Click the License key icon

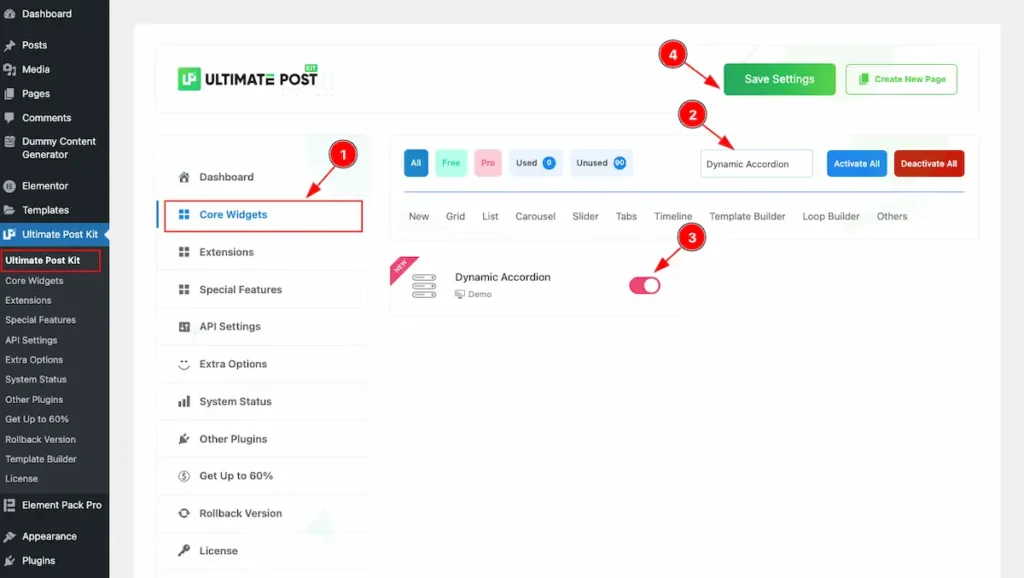coord(184,550)
